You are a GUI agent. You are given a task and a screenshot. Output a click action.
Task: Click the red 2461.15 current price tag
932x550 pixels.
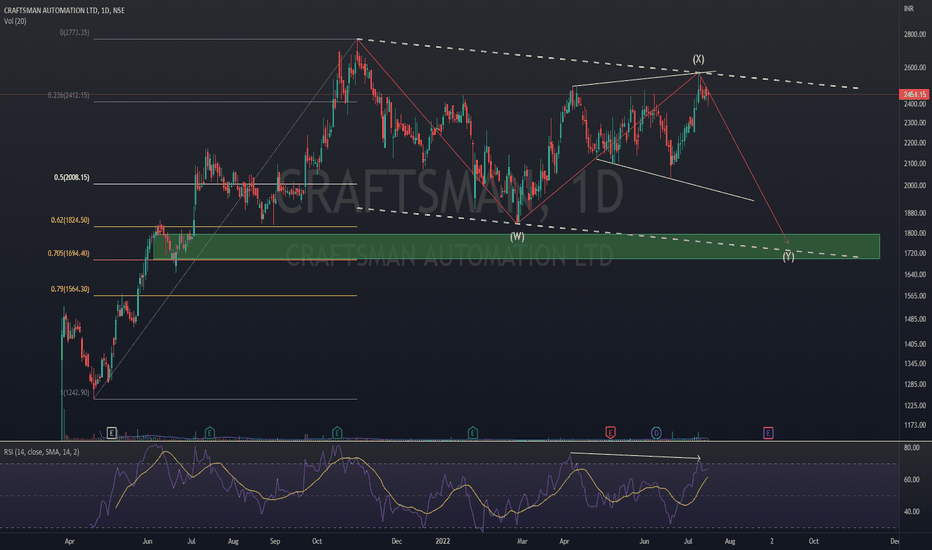[x=914, y=95]
